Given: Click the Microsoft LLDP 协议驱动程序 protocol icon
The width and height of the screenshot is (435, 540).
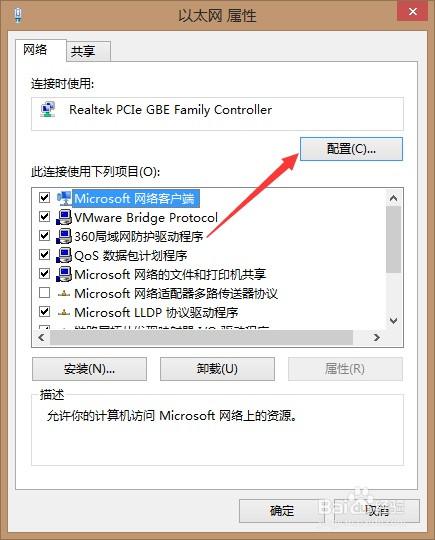Looking at the screenshot, I should point(64,313).
